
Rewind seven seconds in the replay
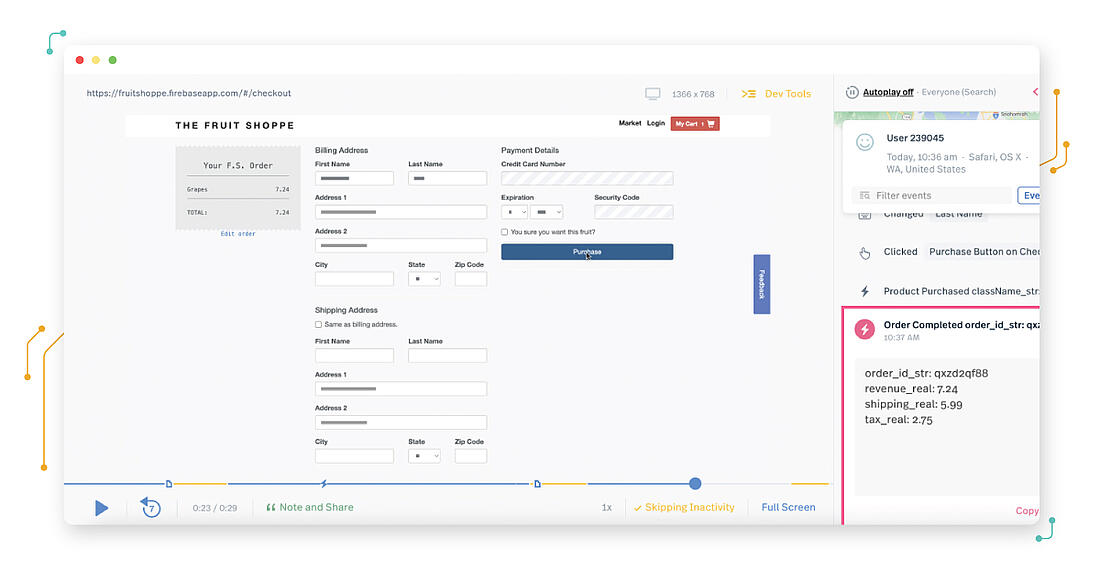(151, 507)
